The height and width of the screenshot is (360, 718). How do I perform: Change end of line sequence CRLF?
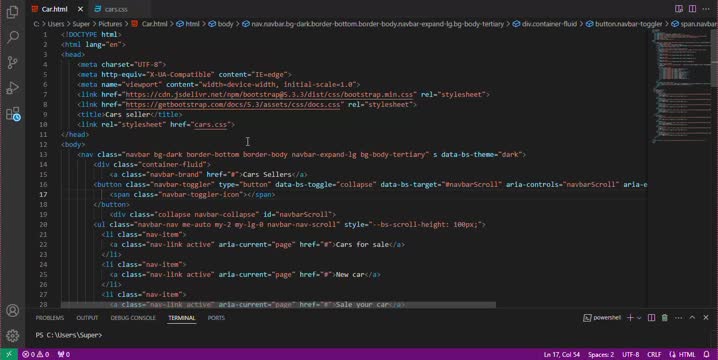pos(654,355)
